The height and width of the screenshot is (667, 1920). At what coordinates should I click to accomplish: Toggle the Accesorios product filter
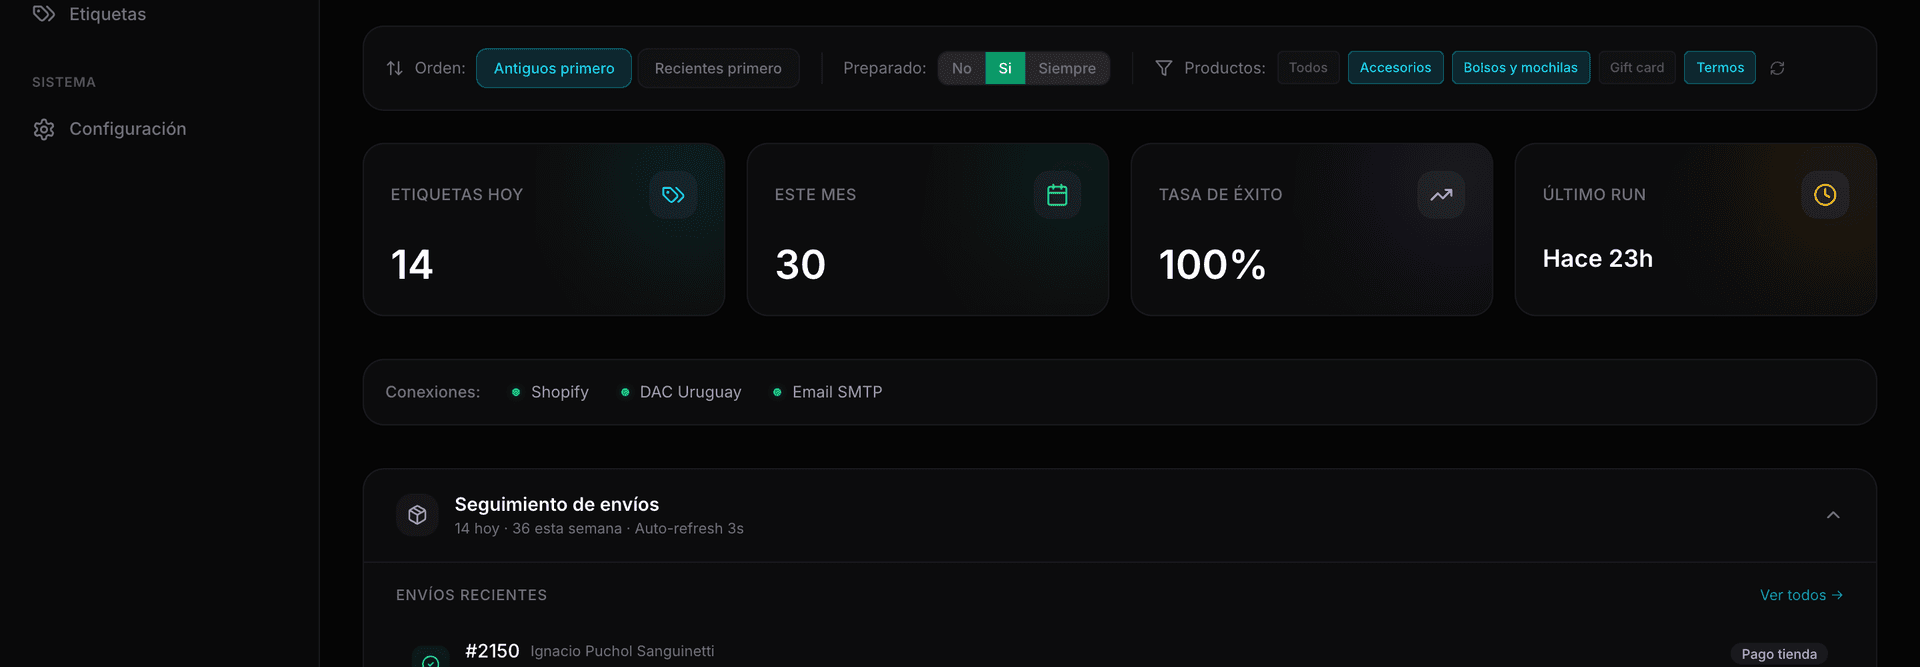(x=1395, y=67)
